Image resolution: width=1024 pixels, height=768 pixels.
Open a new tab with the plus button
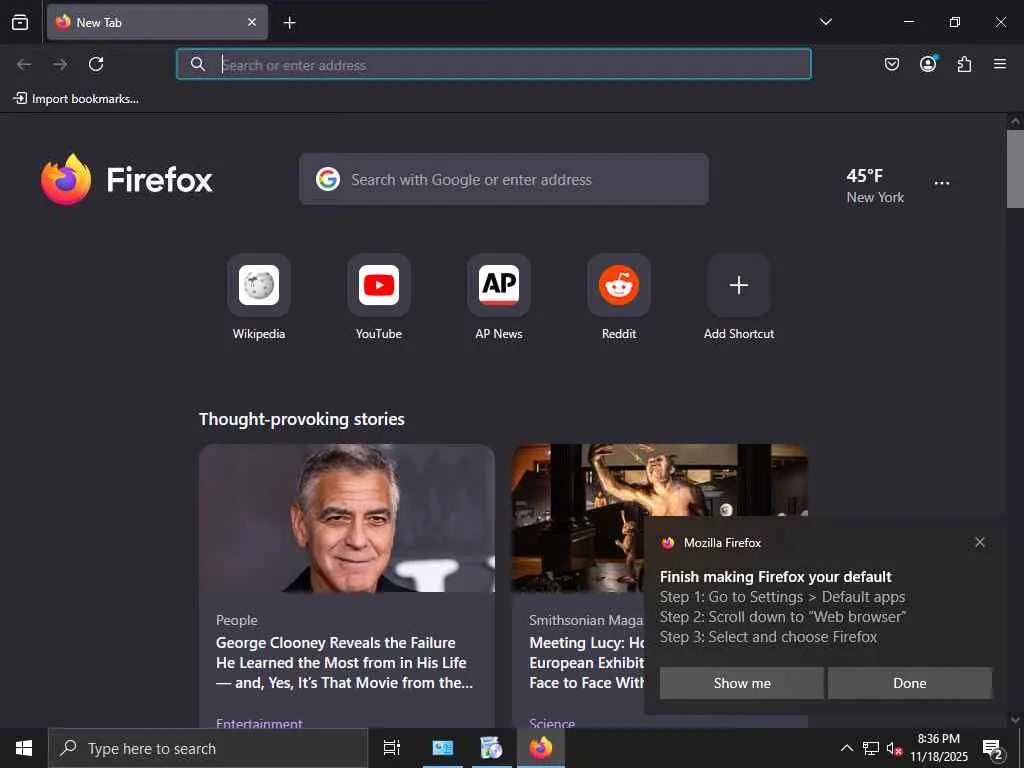tap(289, 23)
